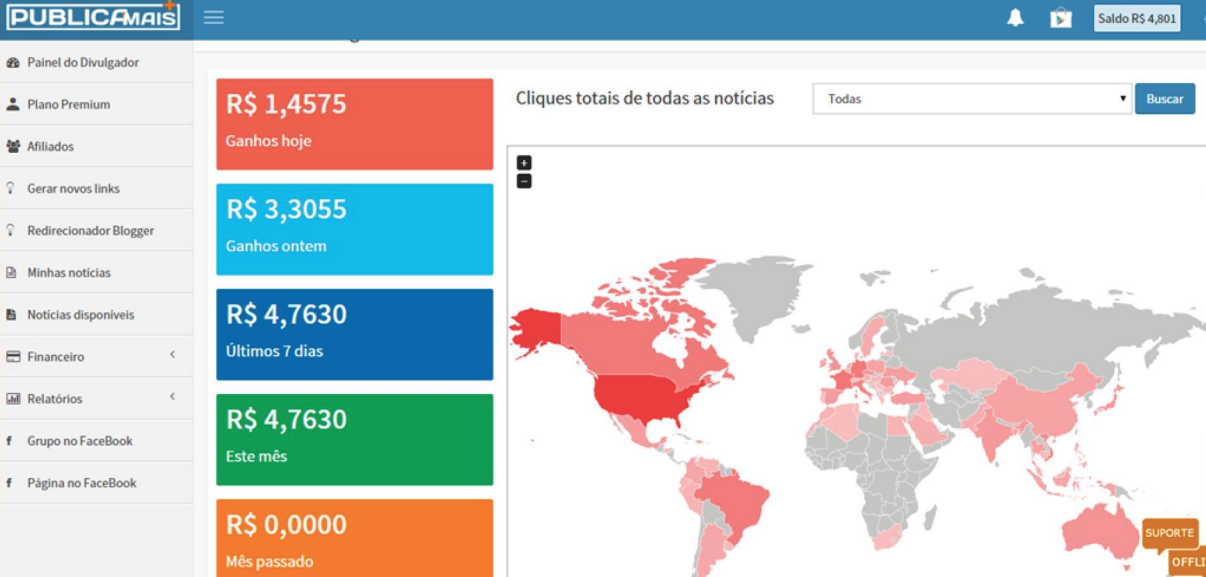Click the Relatórios chart icon
This screenshot has height=577, width=1206.
click(x=12, y=399)
